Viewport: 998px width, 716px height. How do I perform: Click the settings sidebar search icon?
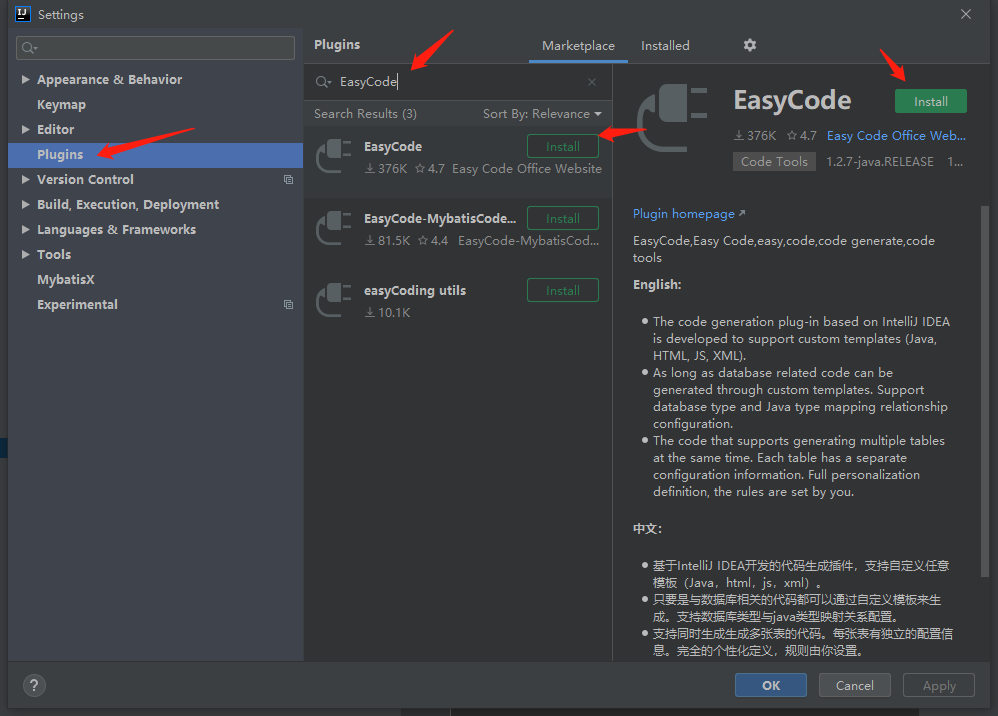point(28,48)
